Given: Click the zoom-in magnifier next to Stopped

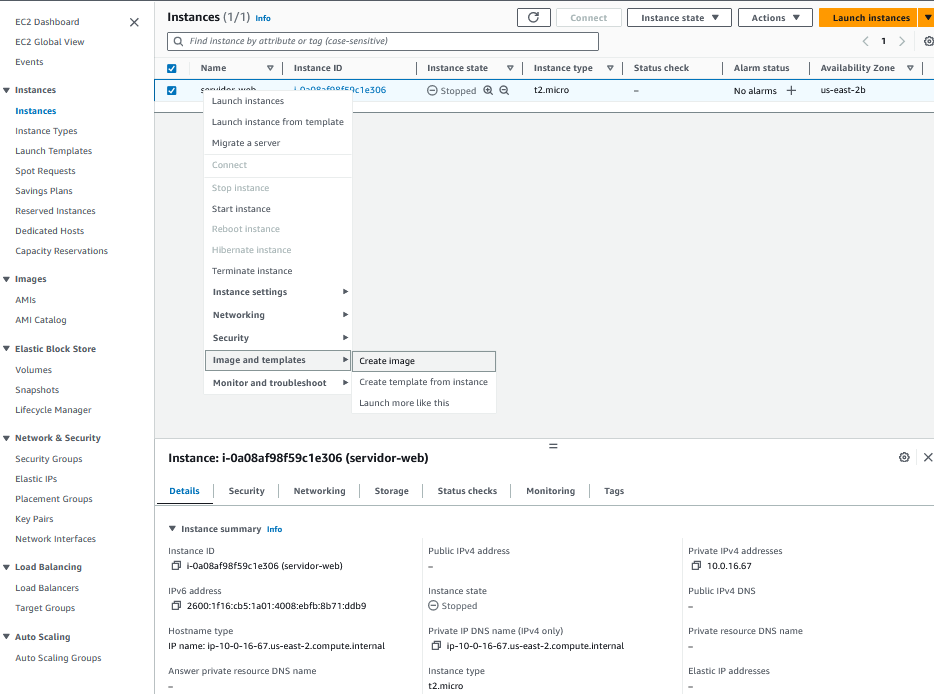Looking at the screenshot, I should pos(488,90).
